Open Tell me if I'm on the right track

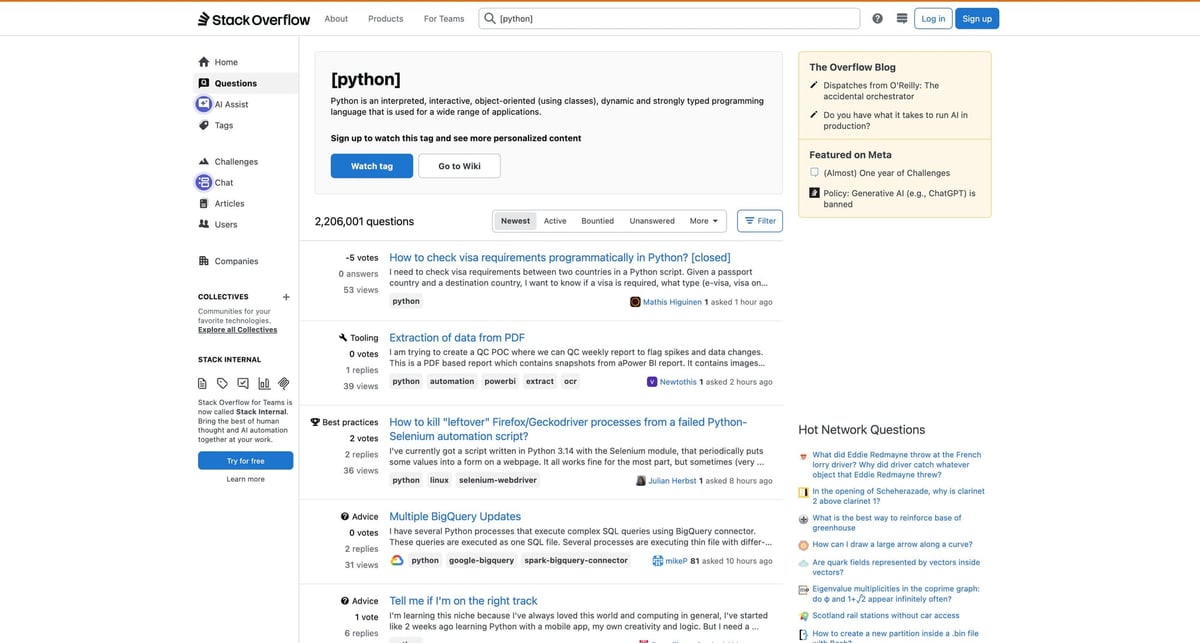463,601
